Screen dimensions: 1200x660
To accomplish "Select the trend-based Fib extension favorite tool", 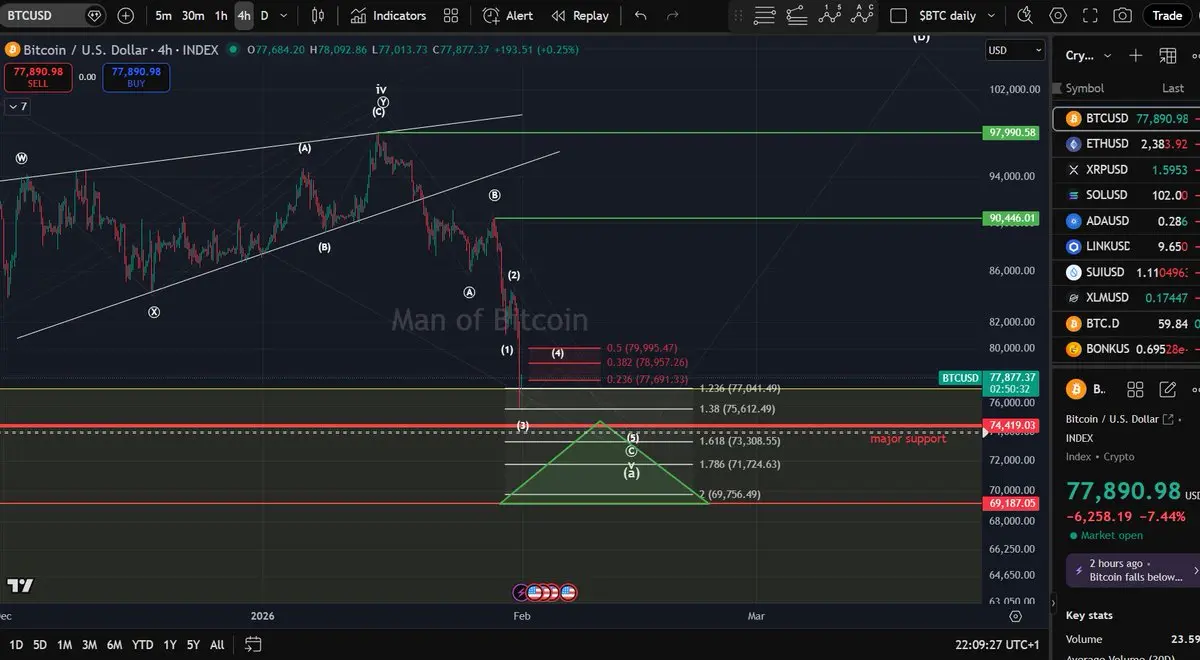I will pyautogui.click(x=797, y=15).
